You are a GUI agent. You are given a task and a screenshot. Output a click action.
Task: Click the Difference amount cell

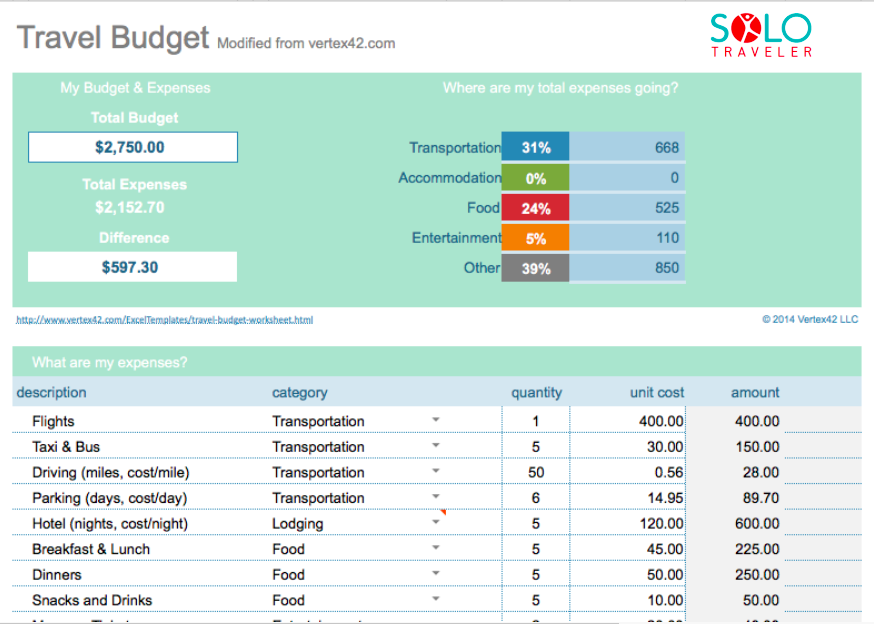(134, 266)
